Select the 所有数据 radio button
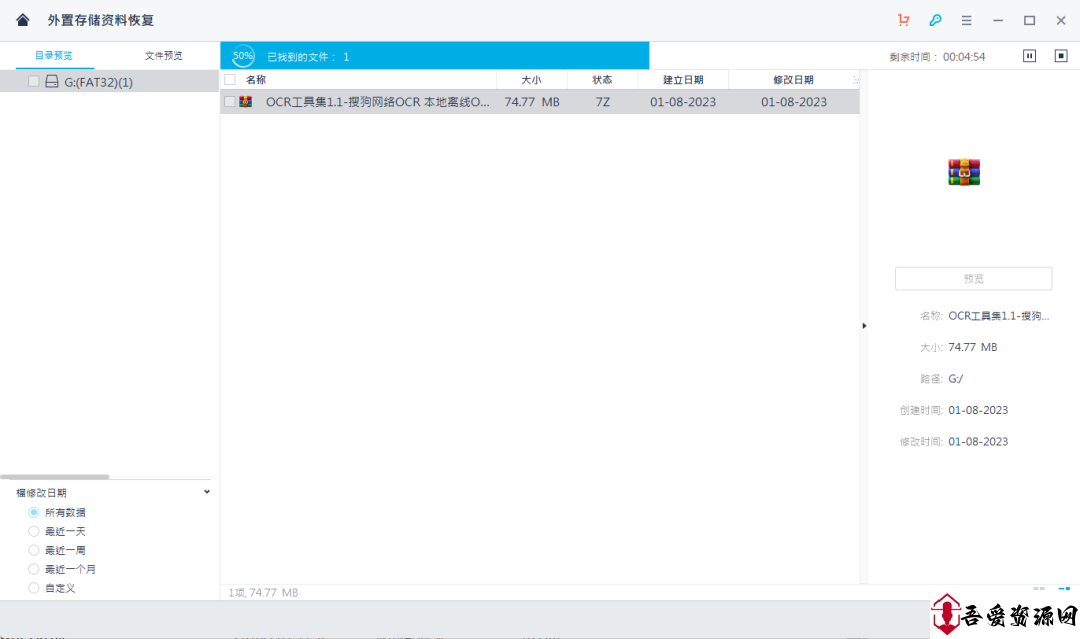Screen dimensions: 1080x639 pos(33,512)
